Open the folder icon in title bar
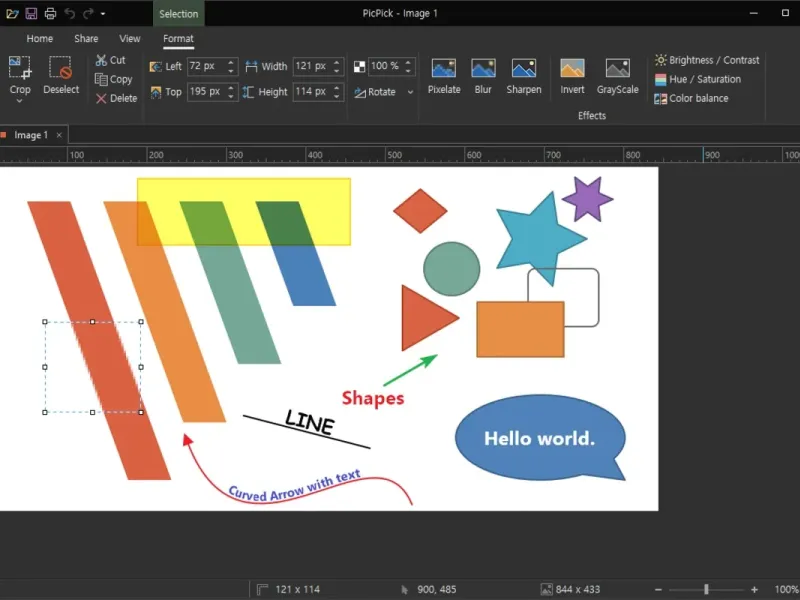The width and height of the screenshot is (800, 600). [12, 14]
